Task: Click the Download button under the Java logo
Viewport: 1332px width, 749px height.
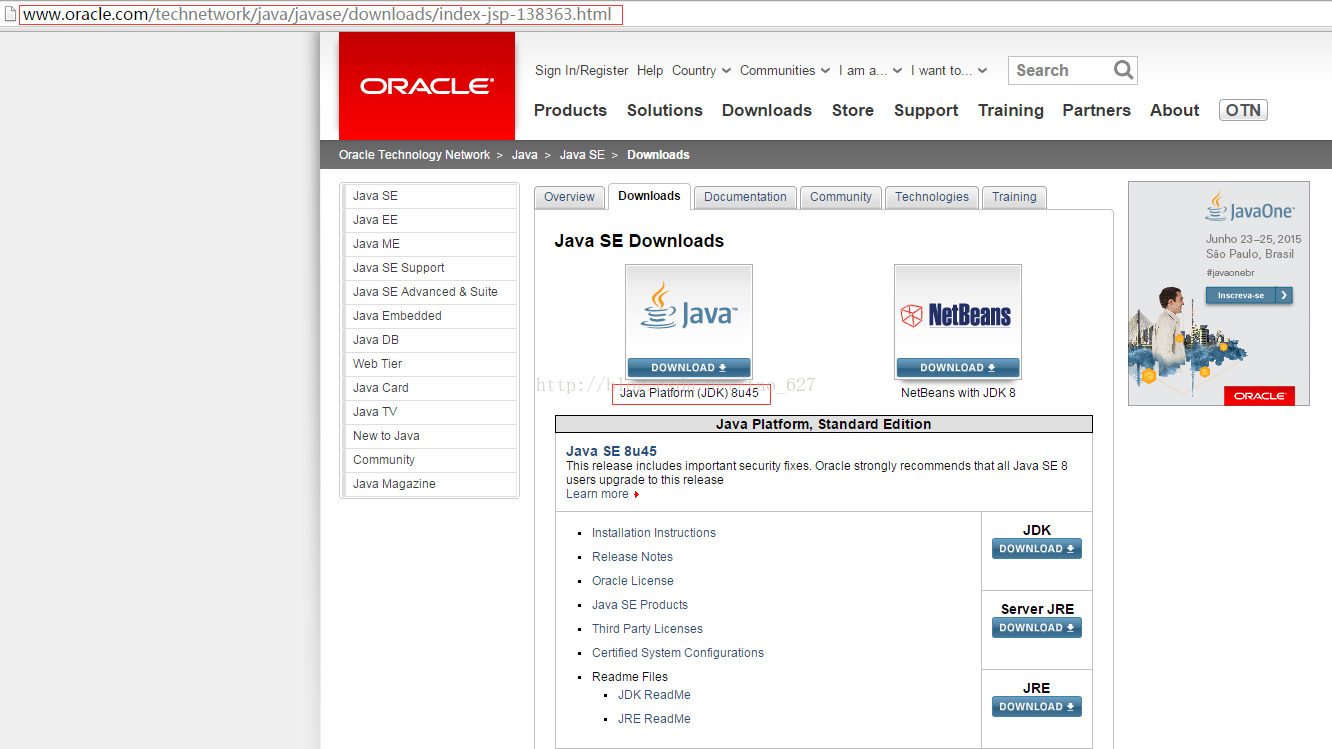Action: coord(689,367)
